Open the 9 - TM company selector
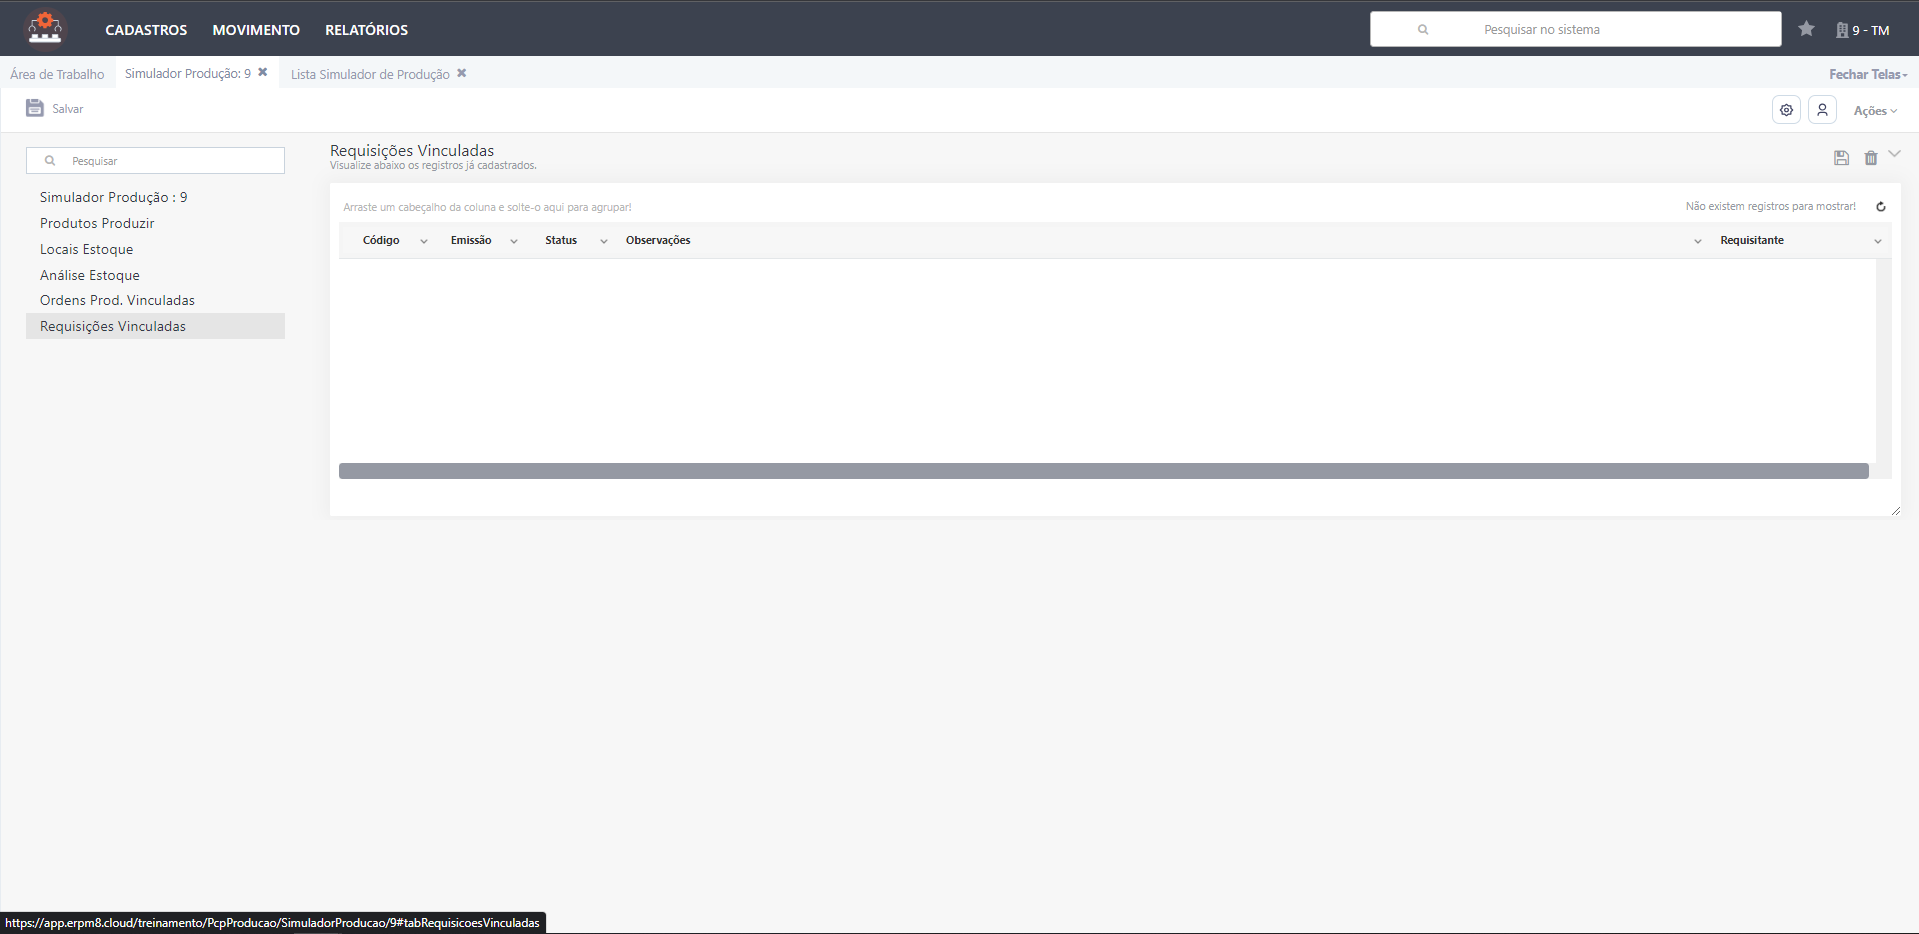Image resolution: width=1919 pixels, height=934 pixels. [1863, 30]
